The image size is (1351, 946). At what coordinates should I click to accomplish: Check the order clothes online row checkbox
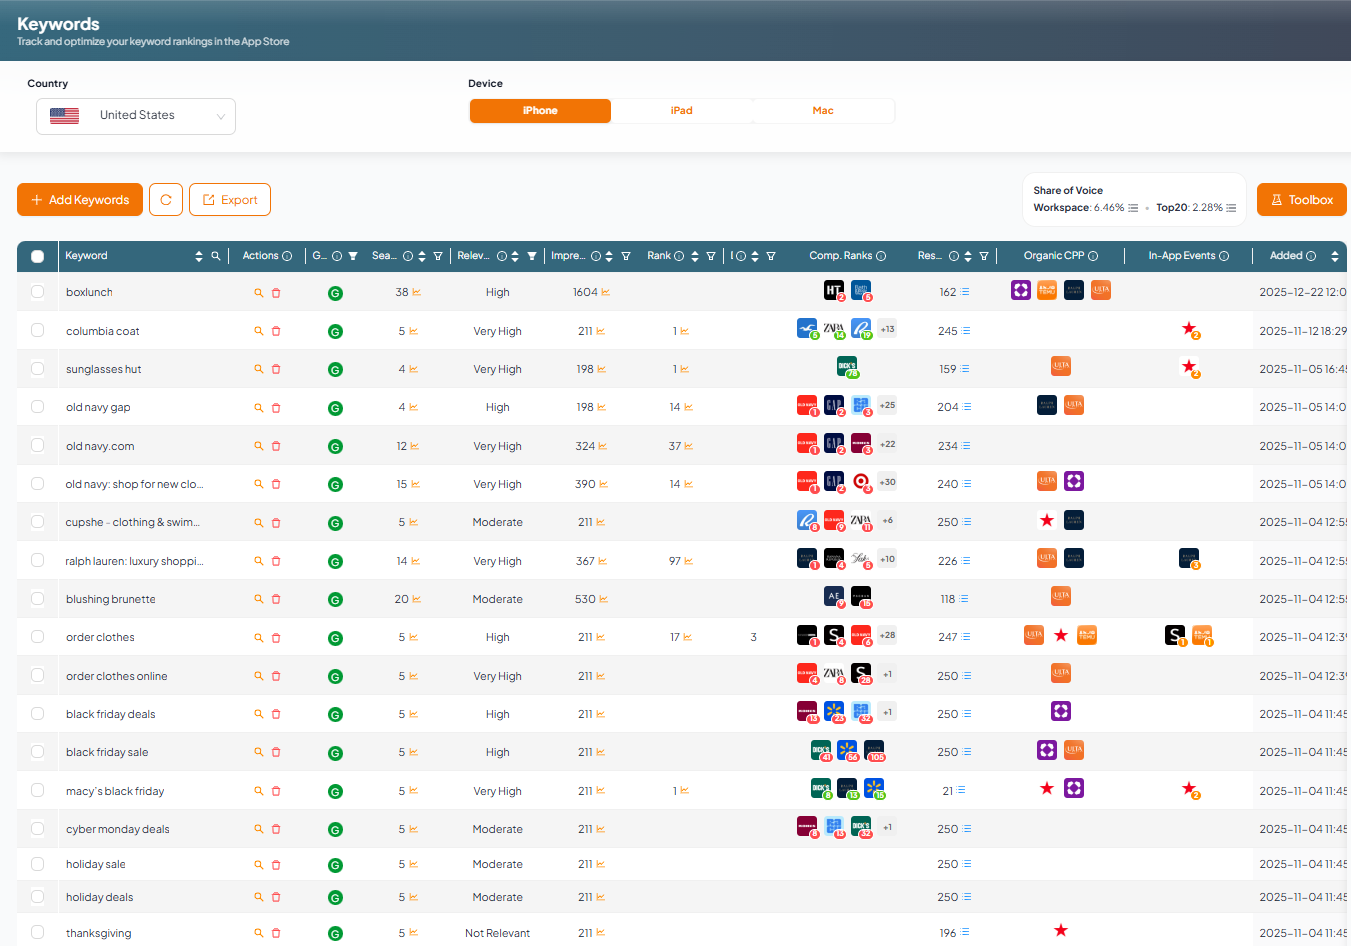(37, 675)
